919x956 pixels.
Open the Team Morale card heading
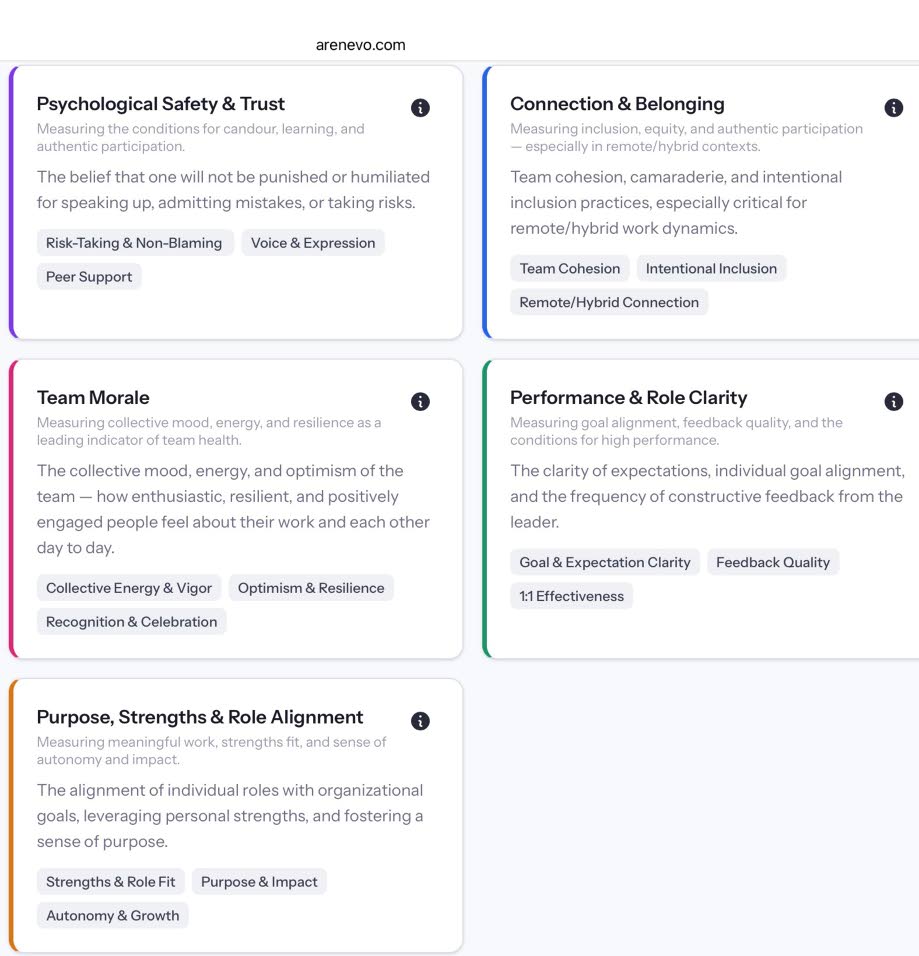point(93,398)
